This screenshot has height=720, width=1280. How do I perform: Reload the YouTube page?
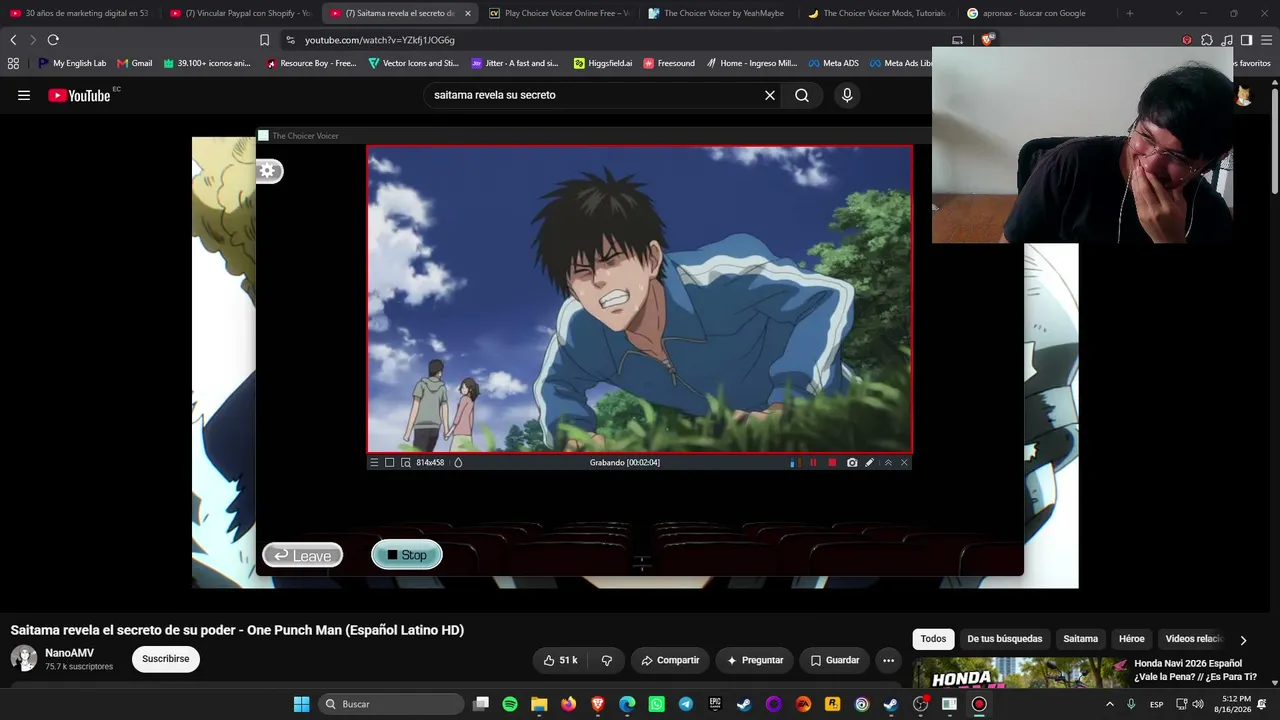(x=53, y=40)
